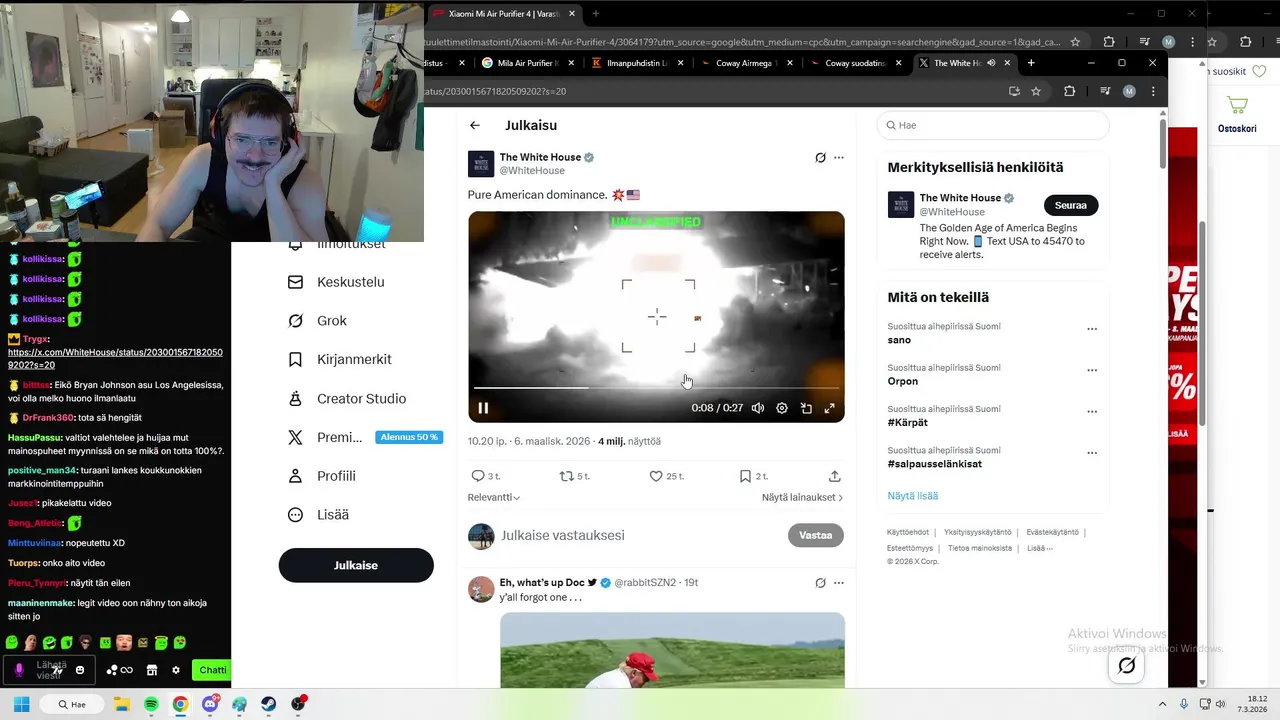Open the Trygx tweet link in chat
This screenshot has height=720, width=1280.
[x=115, y=359]
